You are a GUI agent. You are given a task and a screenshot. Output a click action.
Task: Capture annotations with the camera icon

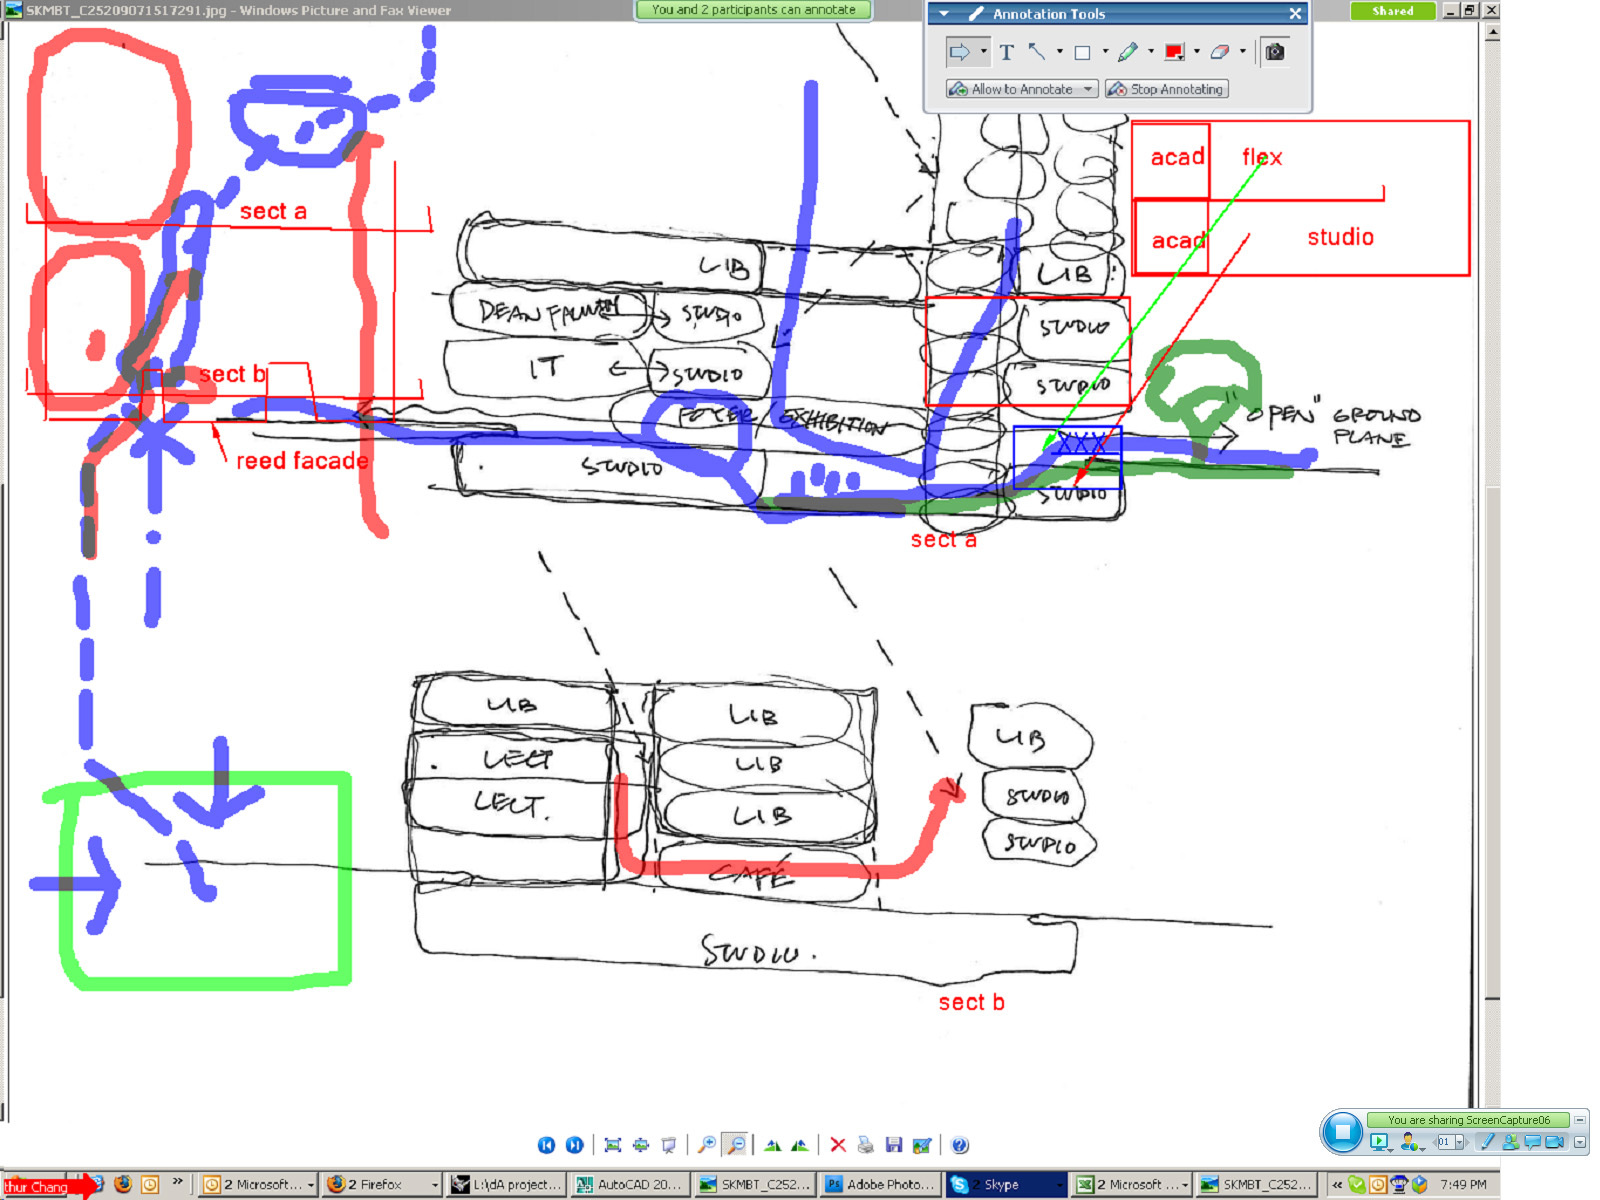pos(1275,52)
